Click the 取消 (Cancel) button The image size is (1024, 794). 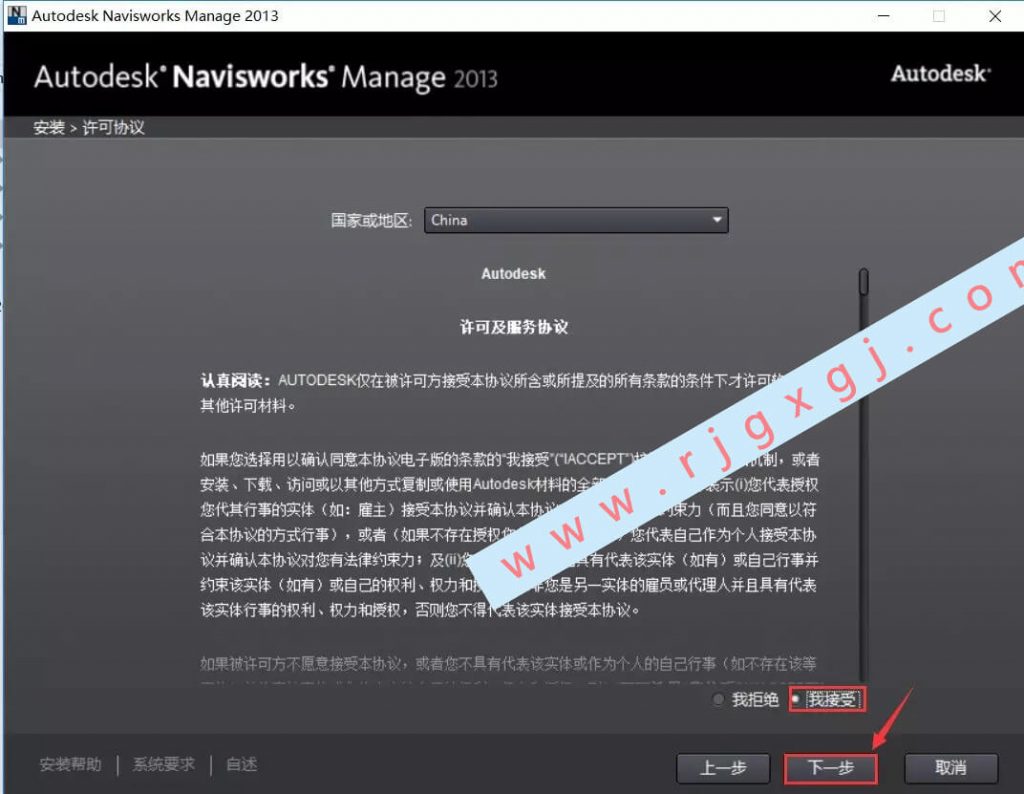click(x=950, y=768)
